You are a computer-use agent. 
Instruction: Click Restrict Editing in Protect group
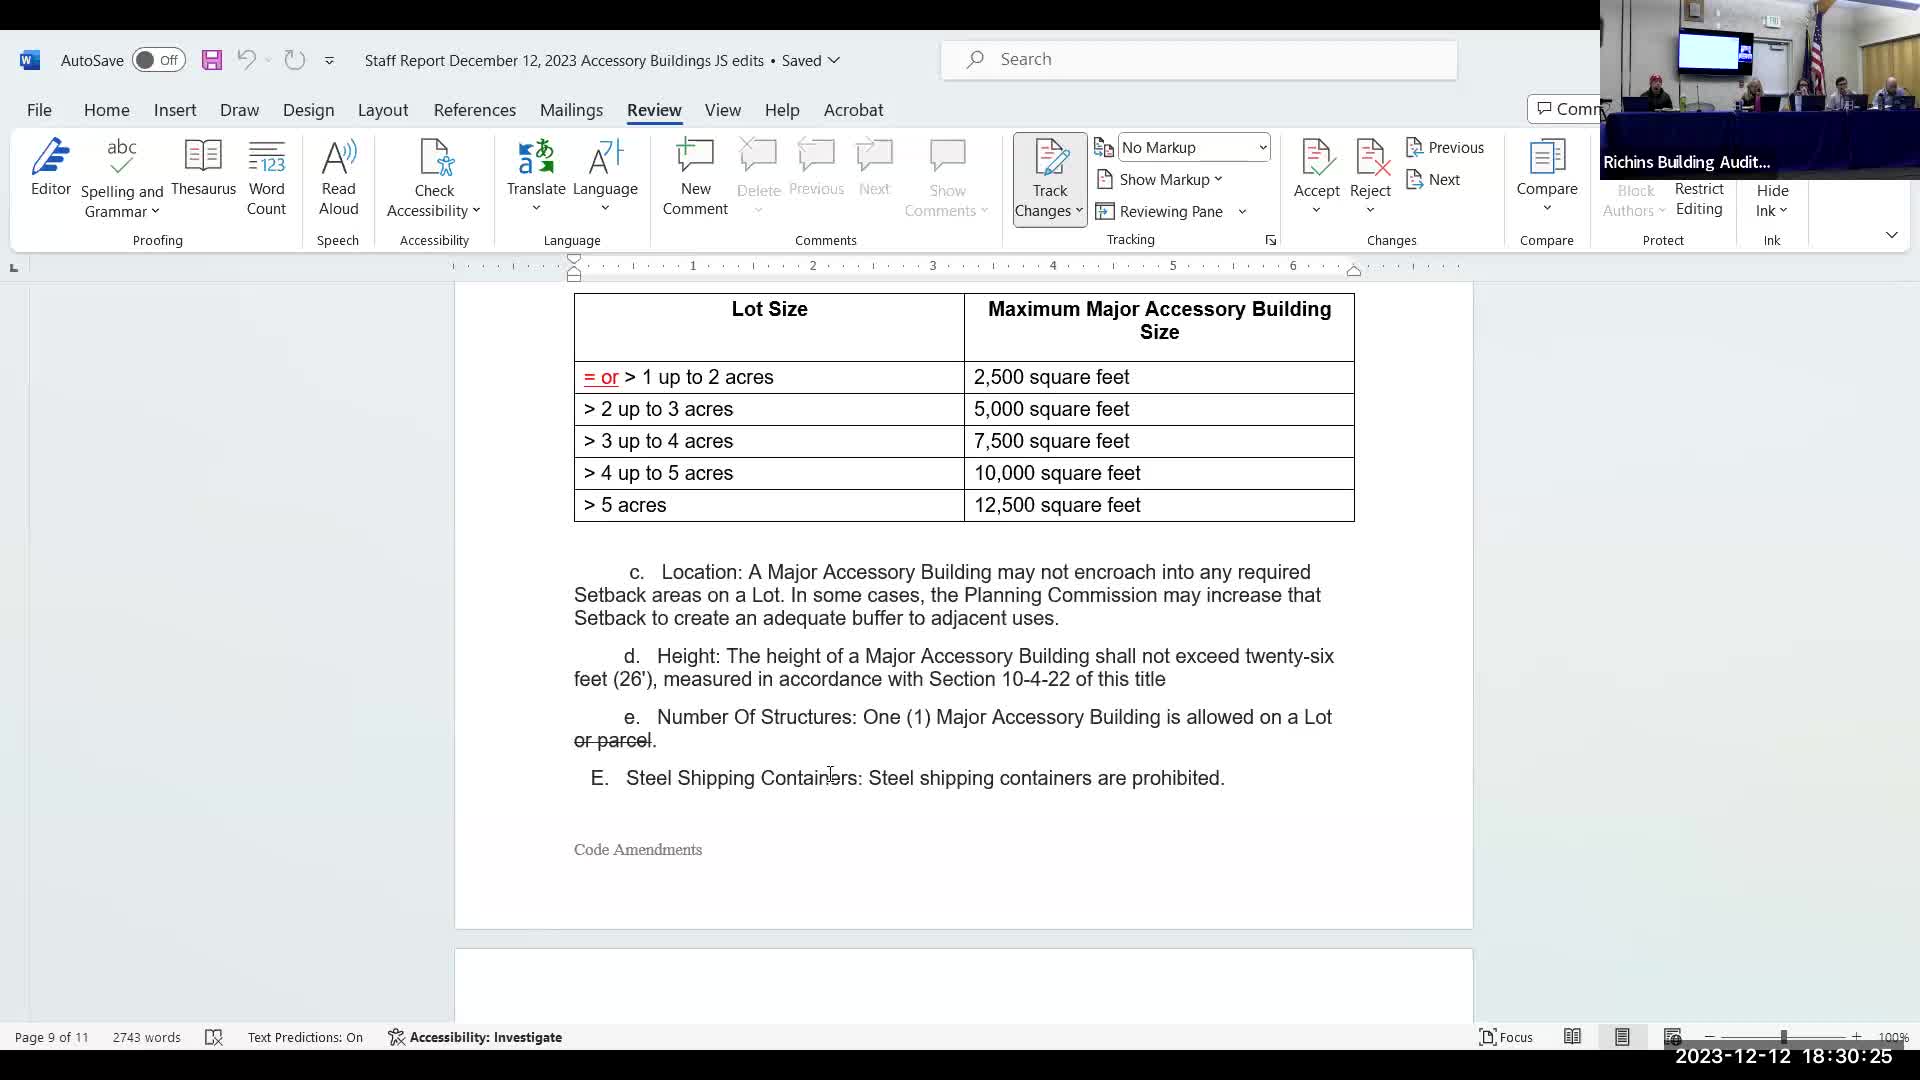[x=1699, y=199]
